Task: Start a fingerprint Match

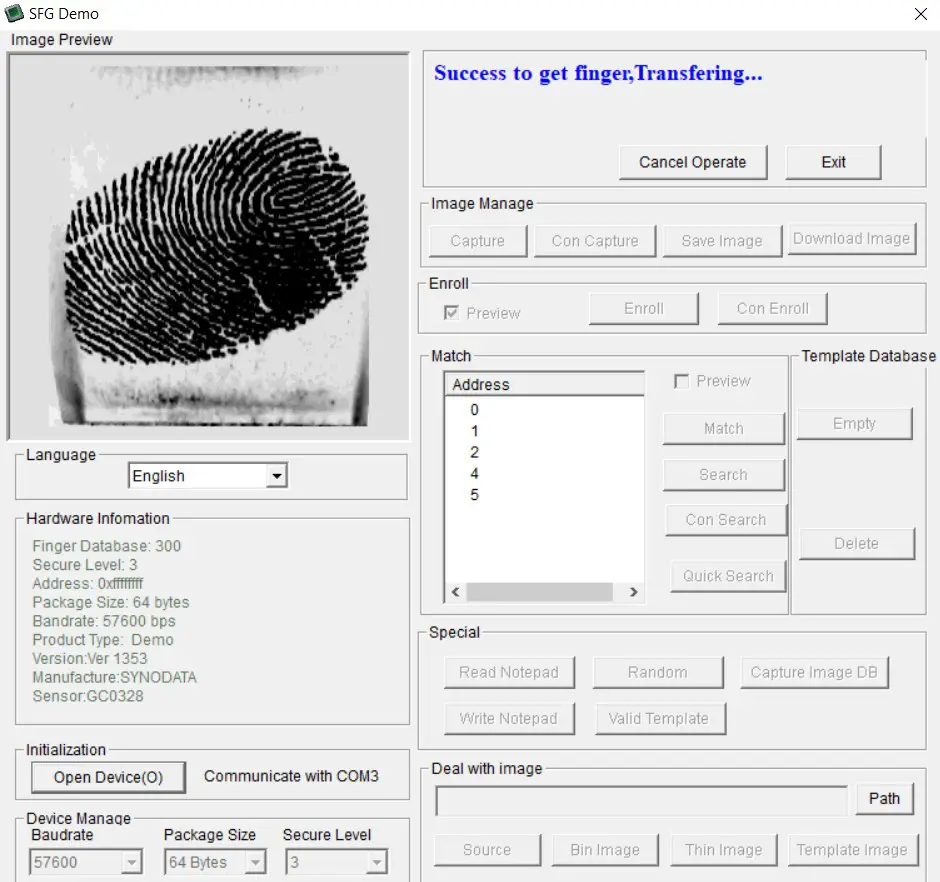Action: pos(723,428)
